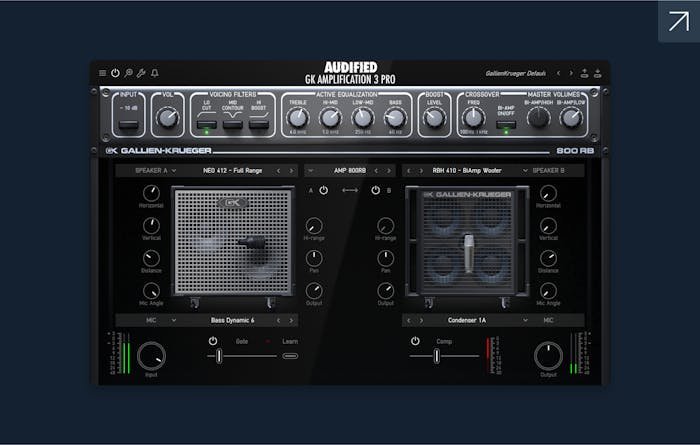Toggle the Comp power button
700x445 pixels.
pyautogui.click(x=415, y=341)
